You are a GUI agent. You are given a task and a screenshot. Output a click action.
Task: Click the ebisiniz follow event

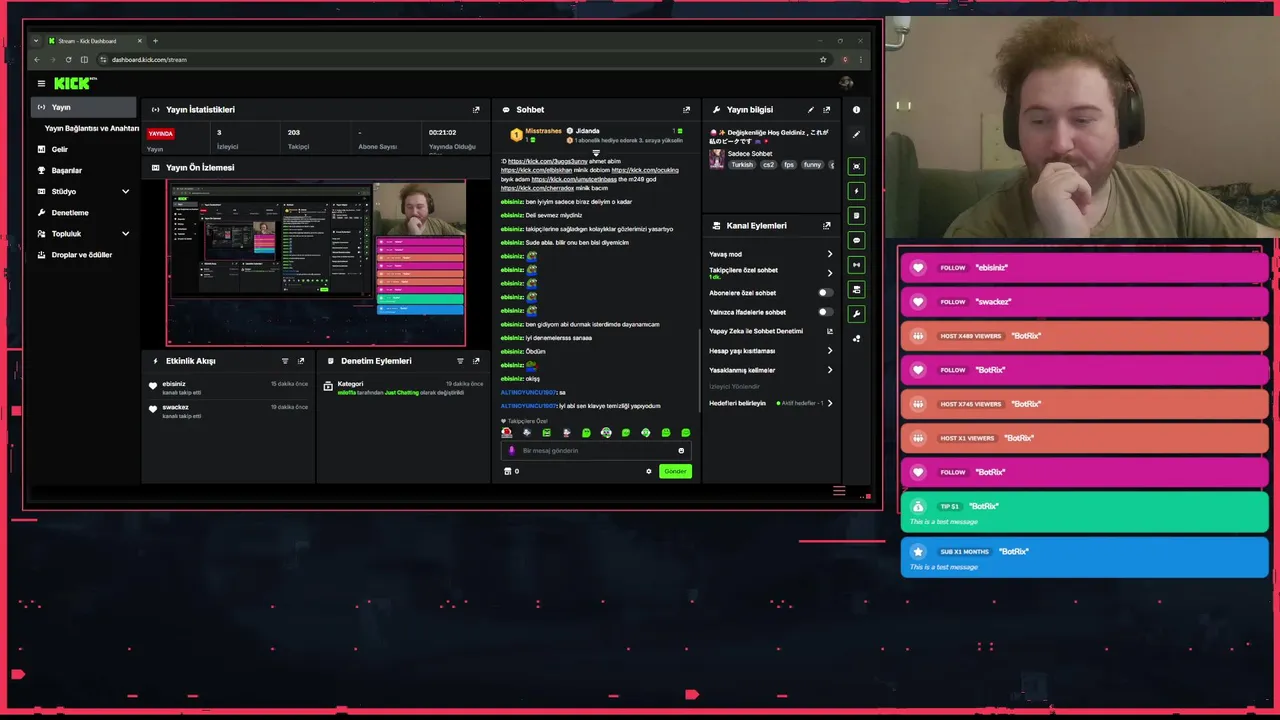click(228, 387)
